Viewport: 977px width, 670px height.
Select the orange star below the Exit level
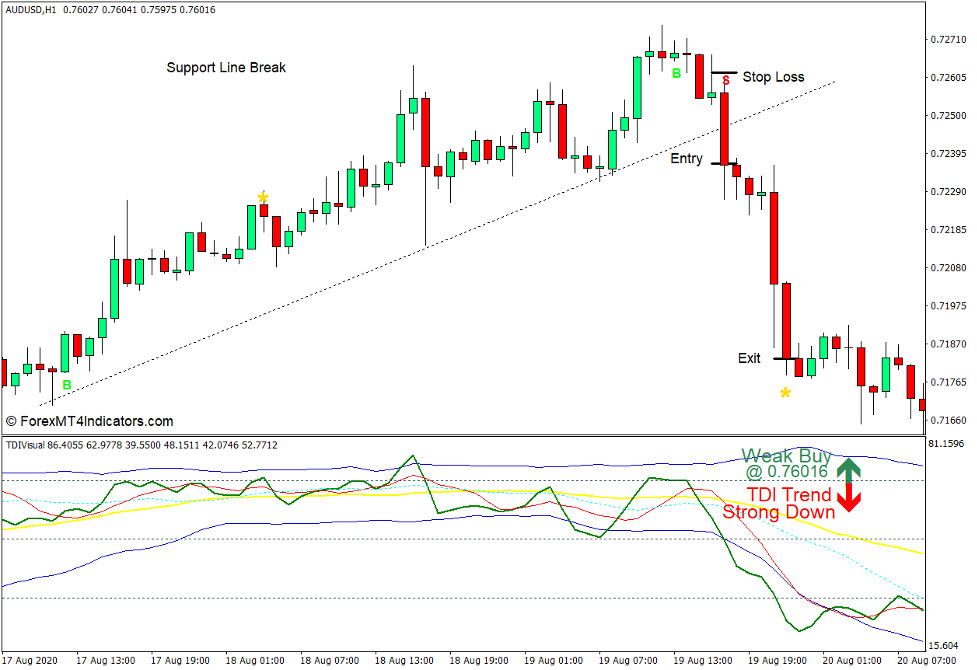point(785,393)
